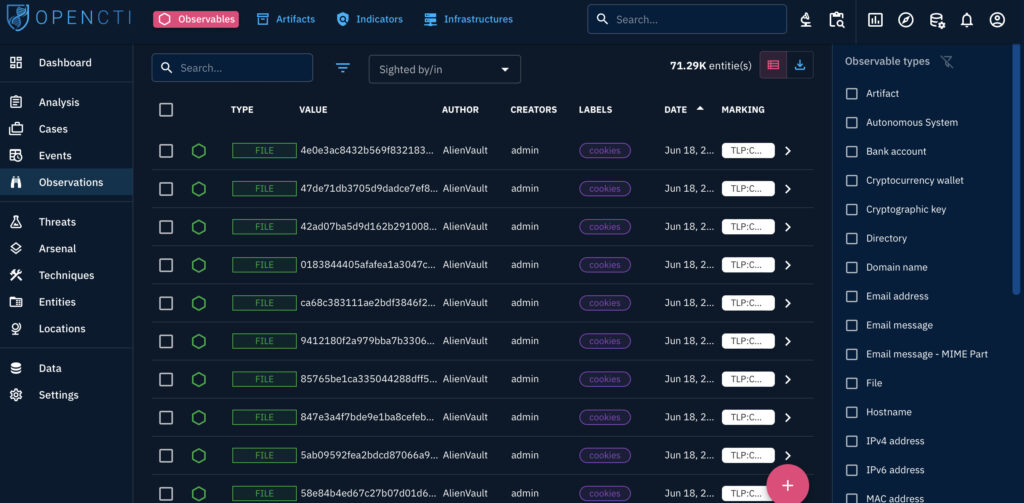Expand the first row's chevron arrow

pyautogui.click(x=788, y=151)
